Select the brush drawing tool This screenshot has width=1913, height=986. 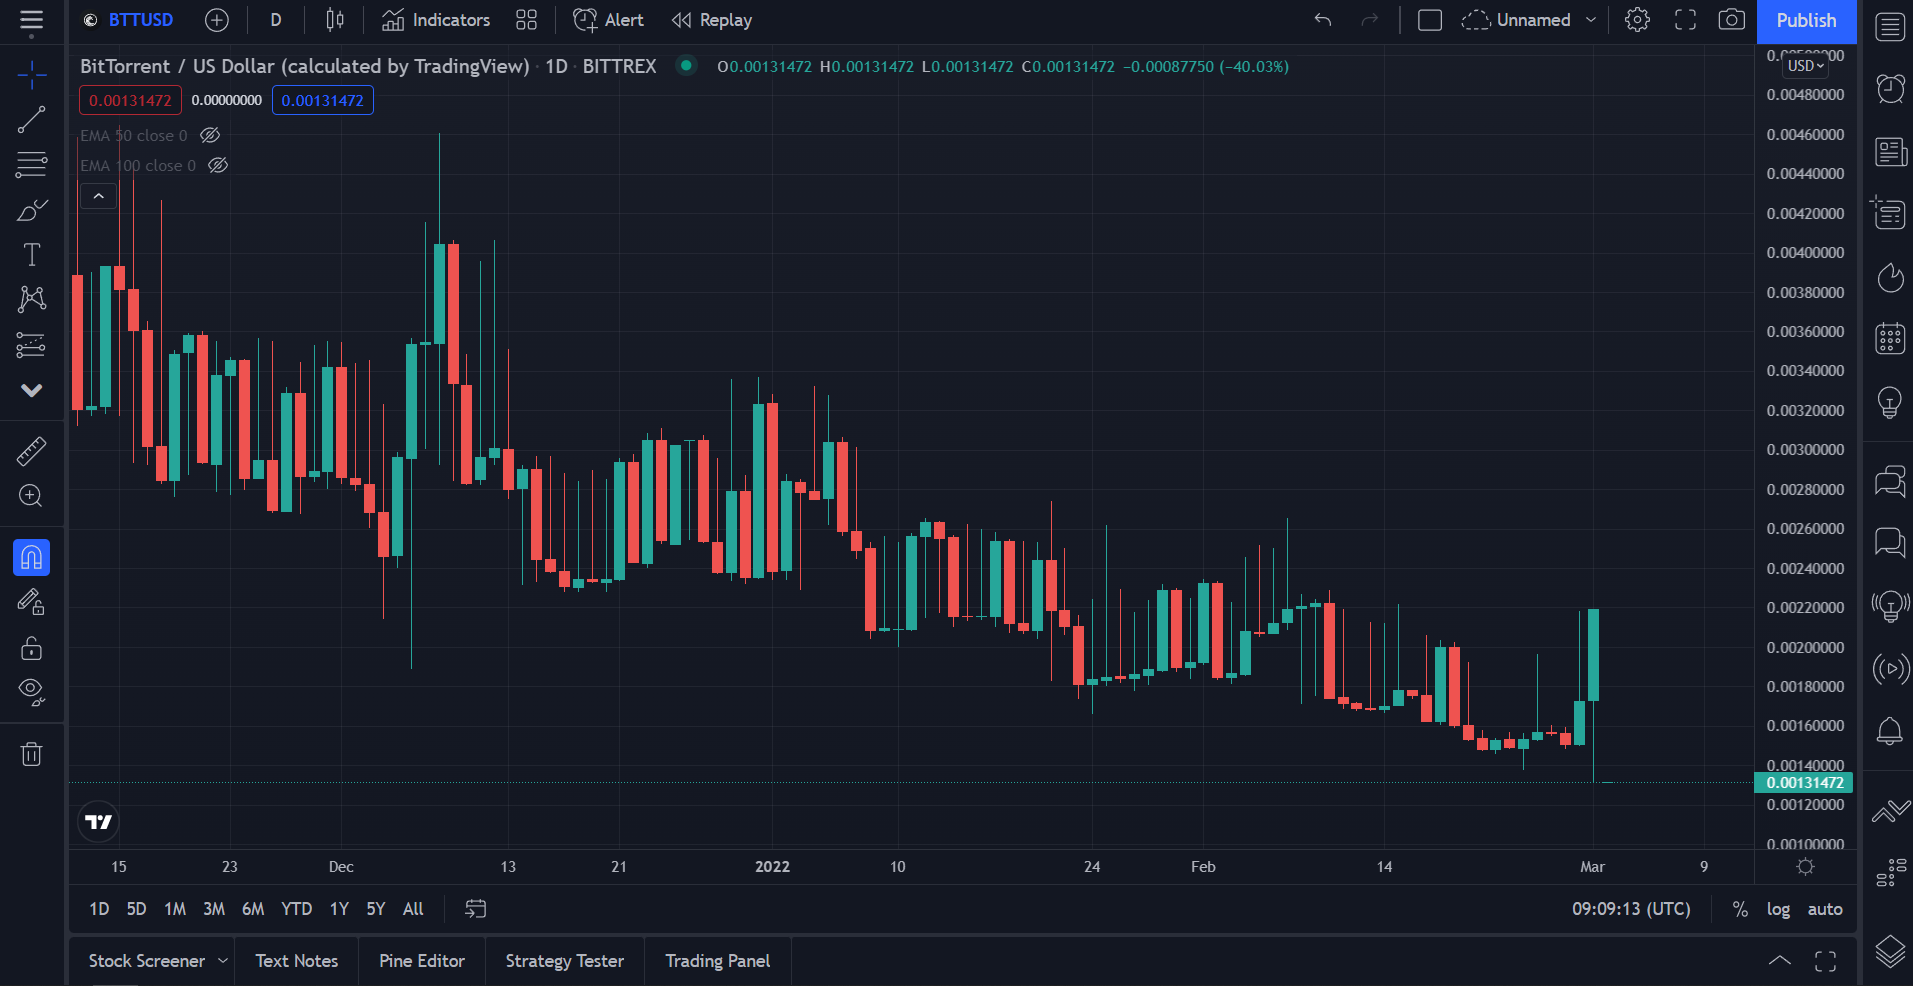coord(31,210)
